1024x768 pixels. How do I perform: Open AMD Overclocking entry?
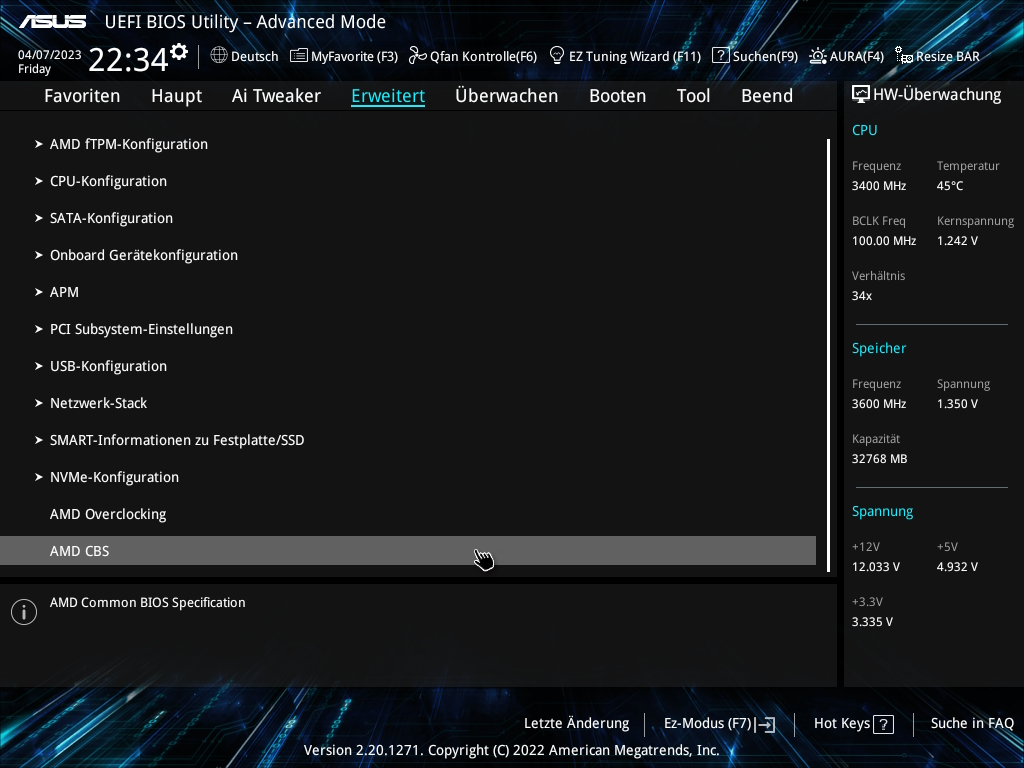(x=108, y=515)
